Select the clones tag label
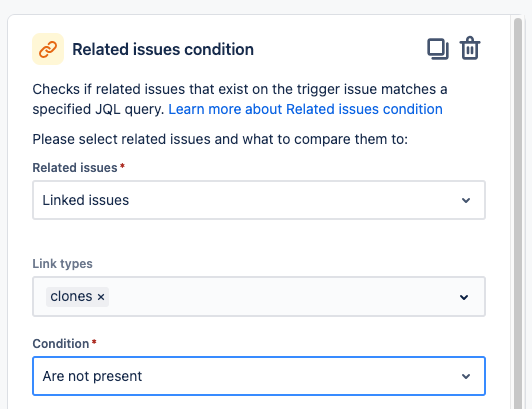 tap(71, 297)
